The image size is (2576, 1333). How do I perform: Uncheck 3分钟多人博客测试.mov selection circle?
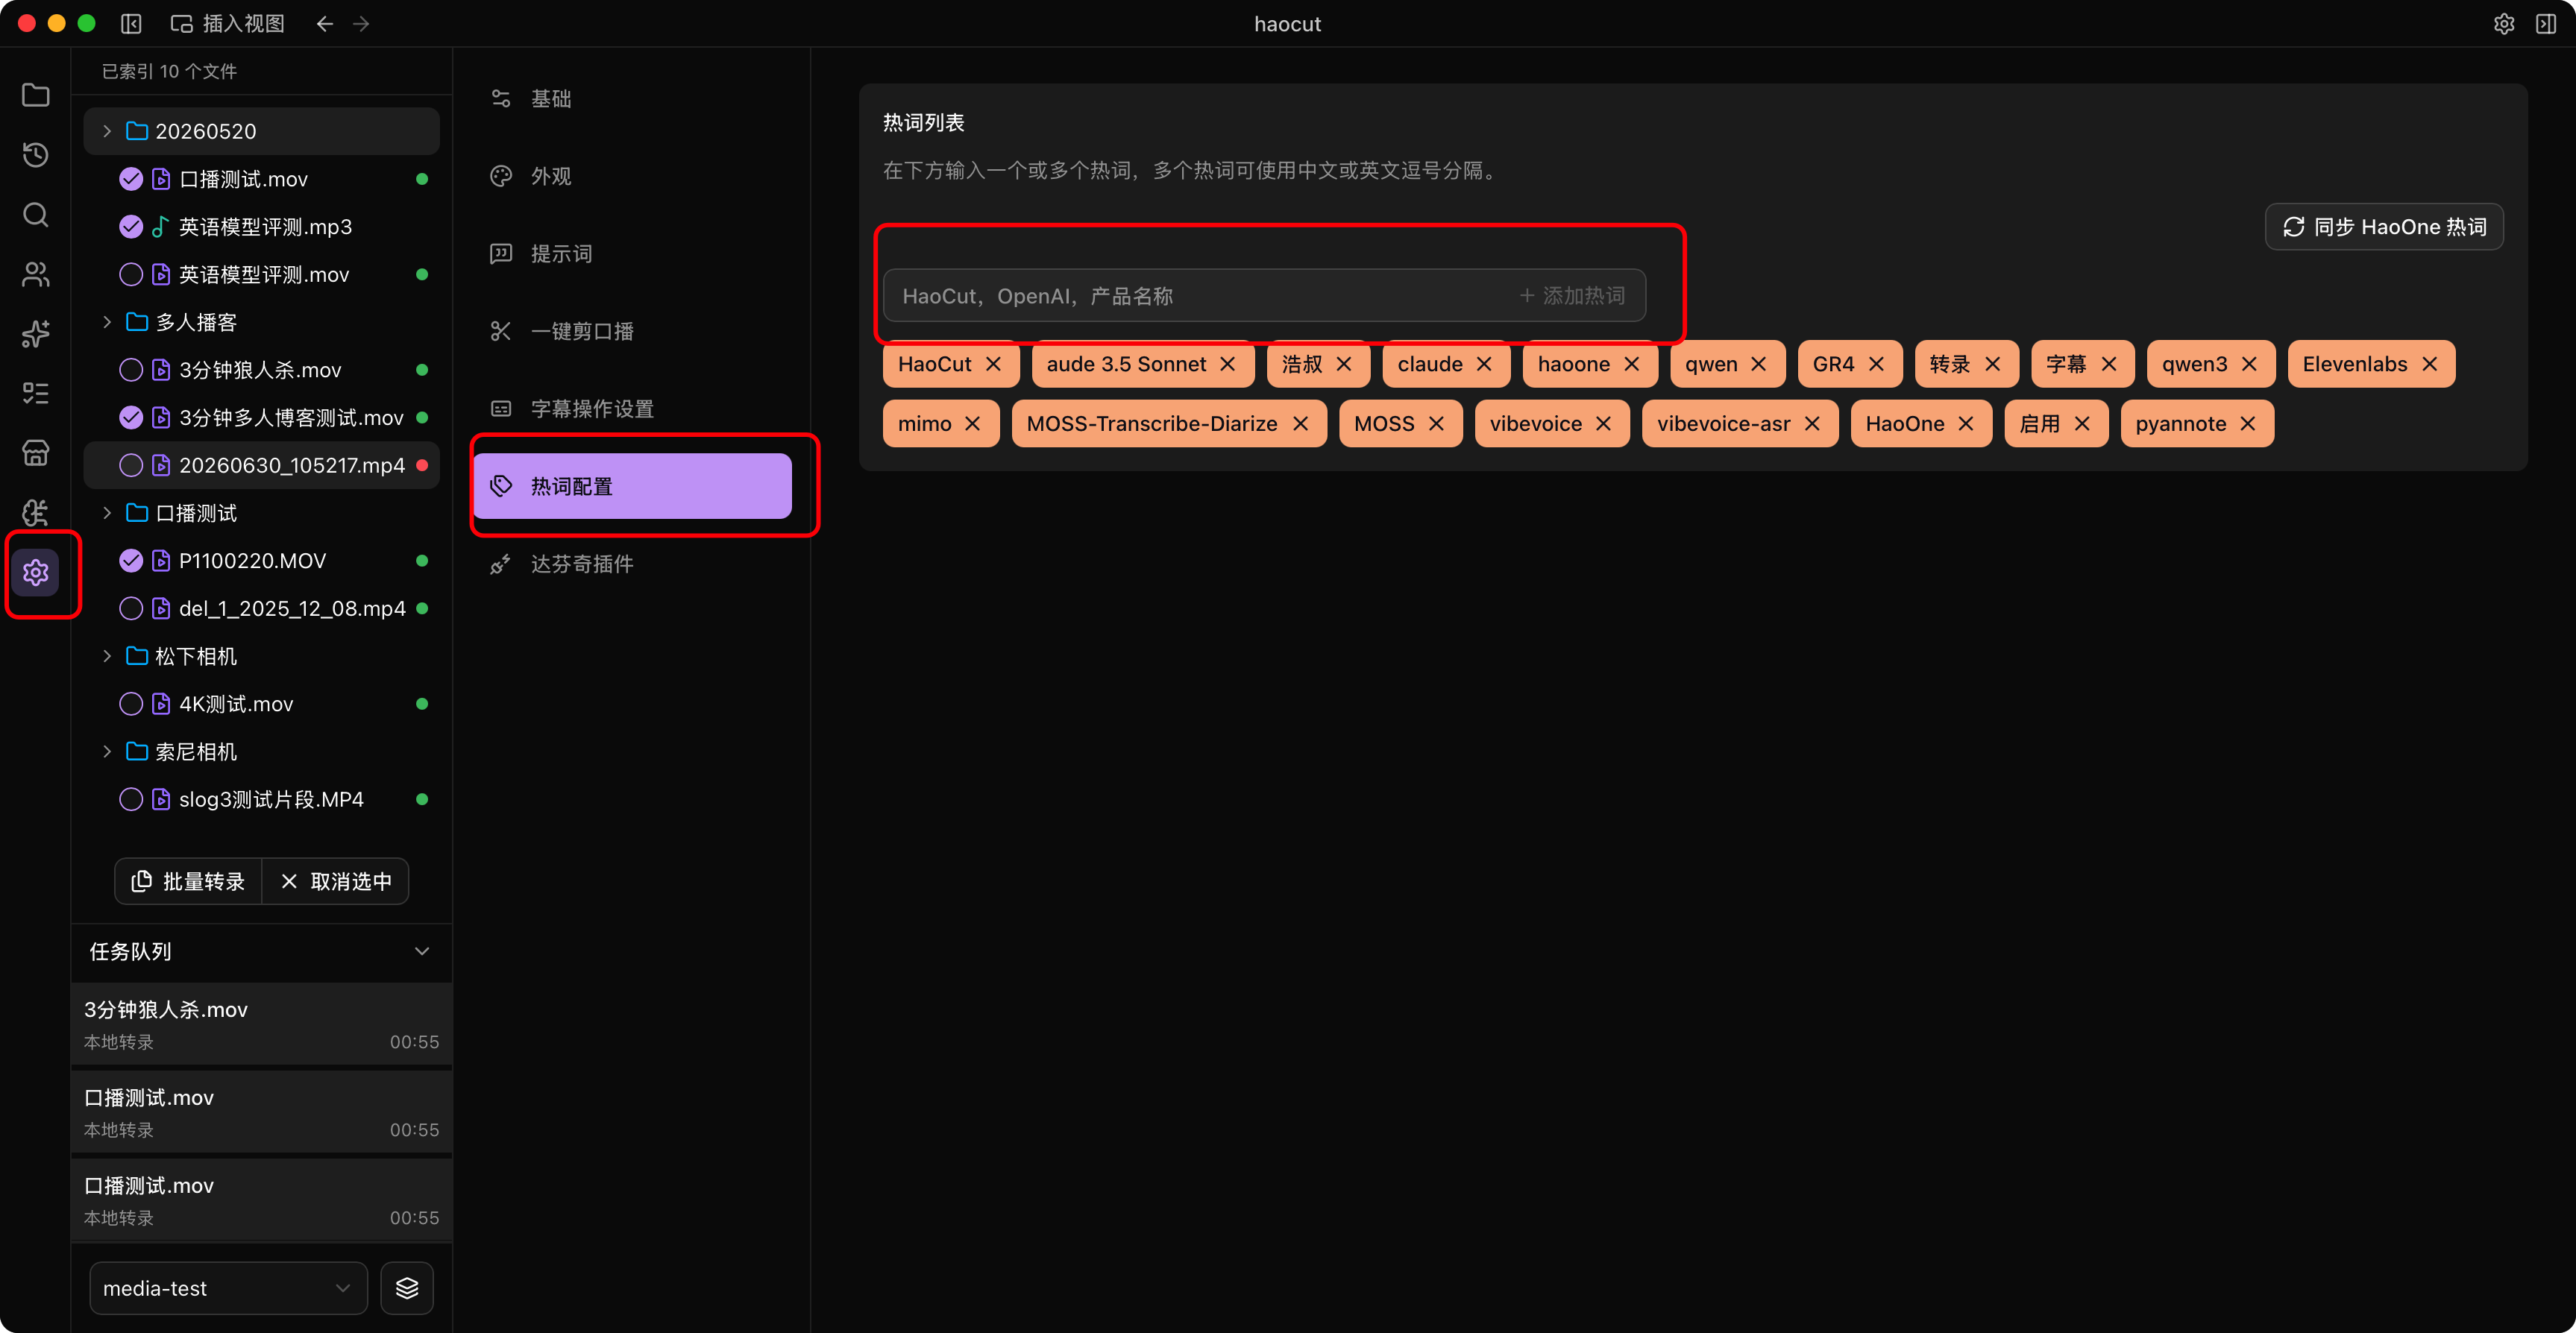point(131,417)
